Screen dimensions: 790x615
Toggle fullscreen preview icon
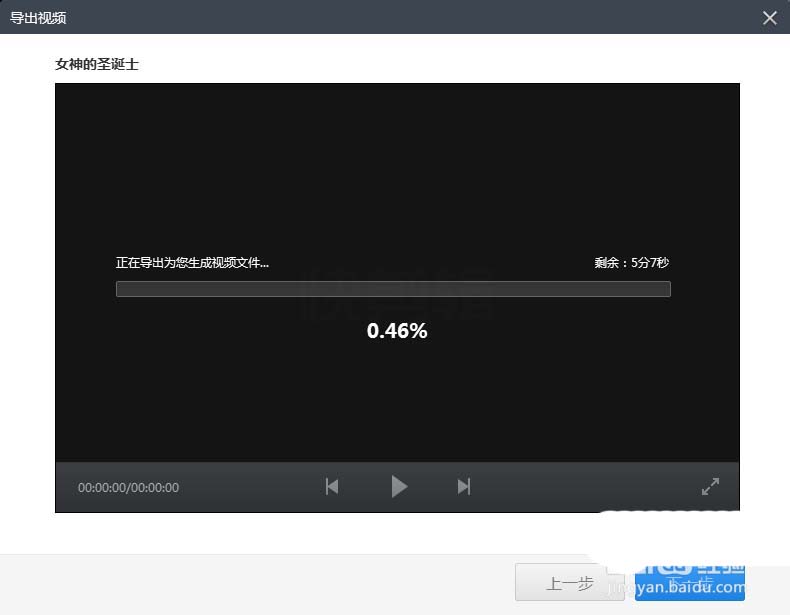tap(710, 487)
